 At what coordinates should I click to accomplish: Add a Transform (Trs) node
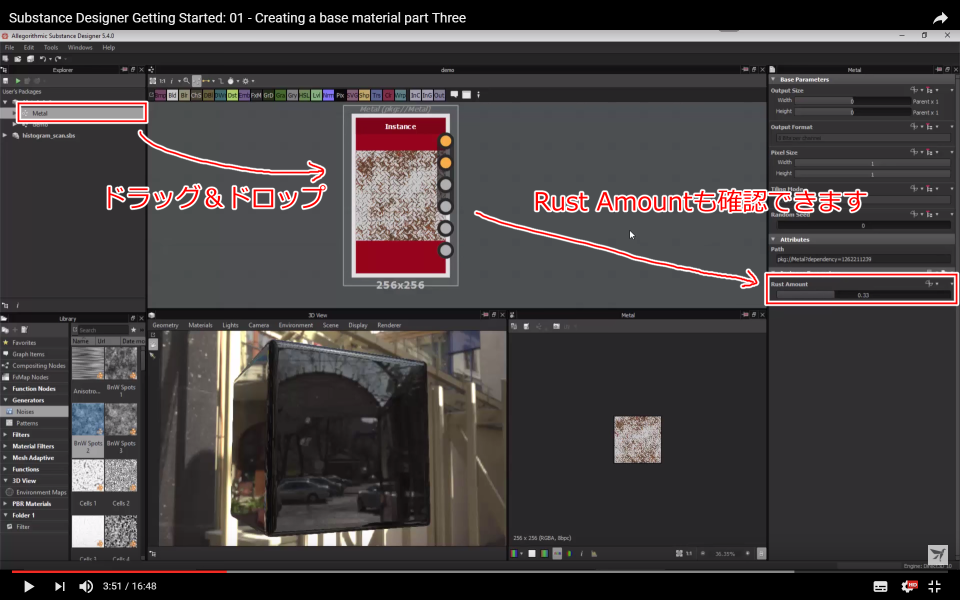[x=376, y=96]
